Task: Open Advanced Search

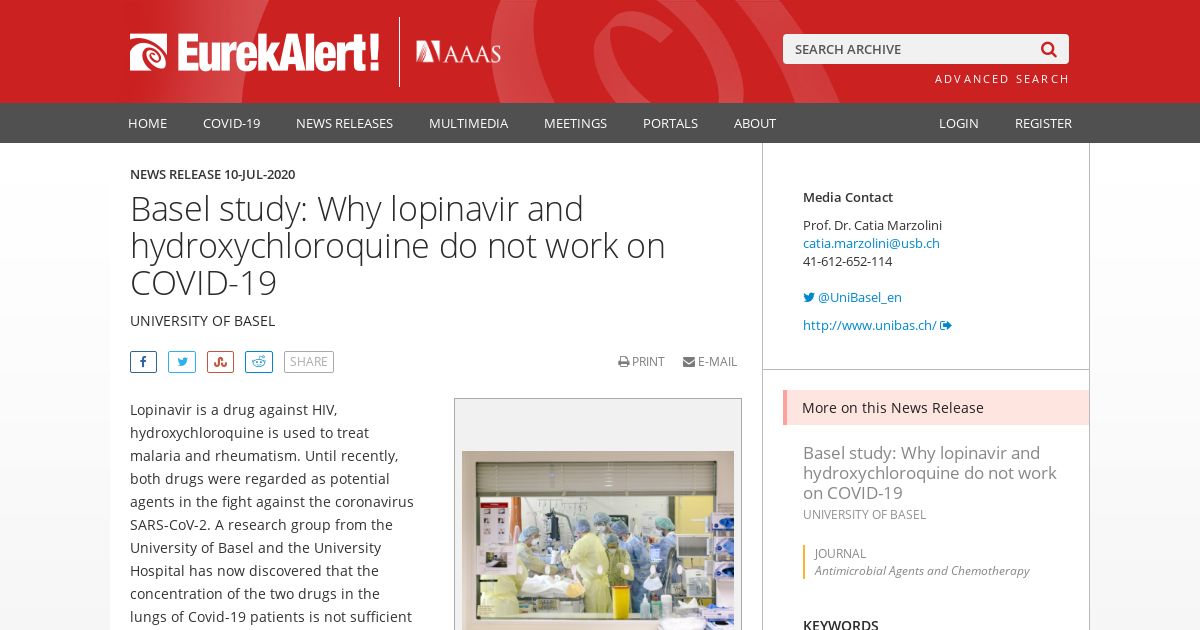Action: pyautogui.click(x=1002, y=79)
